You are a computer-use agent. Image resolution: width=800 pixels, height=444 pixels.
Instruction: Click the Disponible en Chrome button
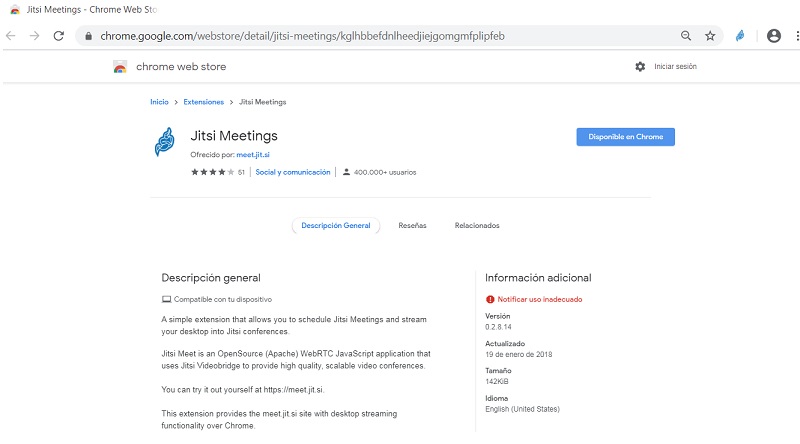click(625, 137)
